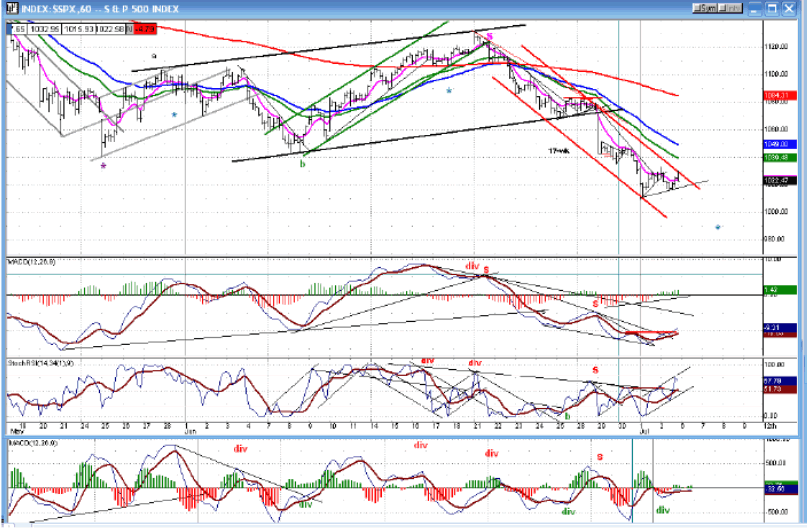Click the purple asterisk below May low
Viewport: 807px width, 531px height.
coord(103,166)
